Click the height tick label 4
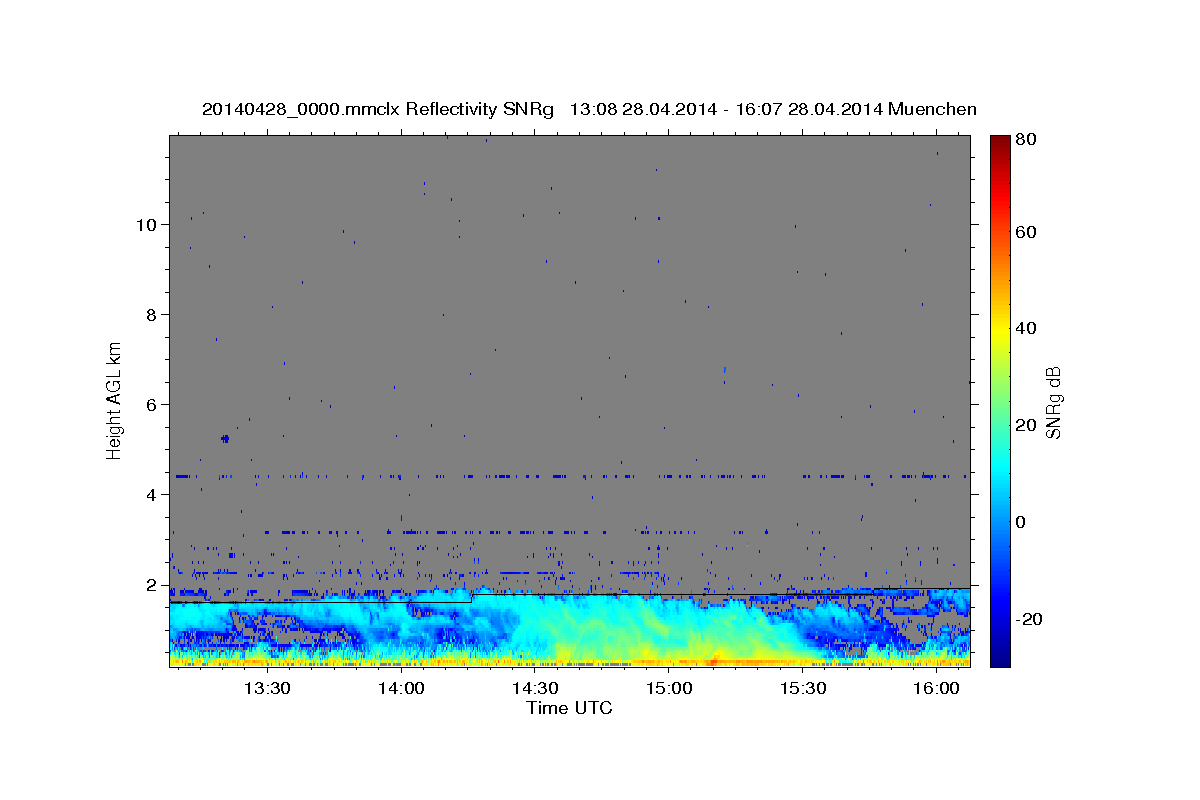1200x800 pixels. point(152,494)
